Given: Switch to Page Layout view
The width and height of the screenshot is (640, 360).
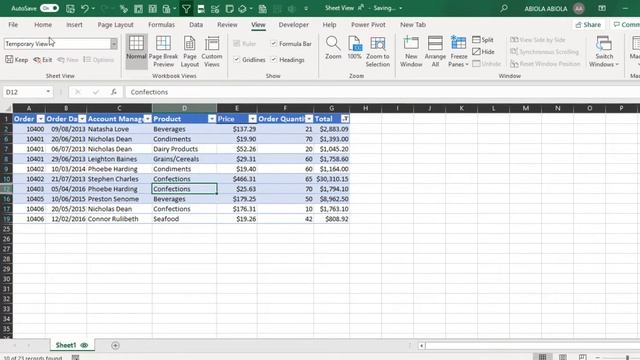Looking at the screenshot, I should (x=190, y=51).
